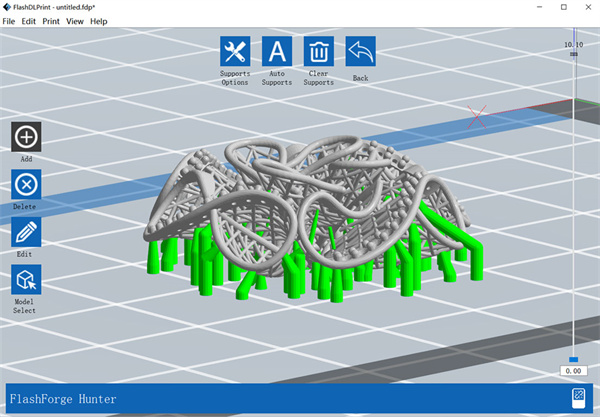Click the bottom blue handle of the layer slider
The image size is (600, 417).
[x=573, y=360]
